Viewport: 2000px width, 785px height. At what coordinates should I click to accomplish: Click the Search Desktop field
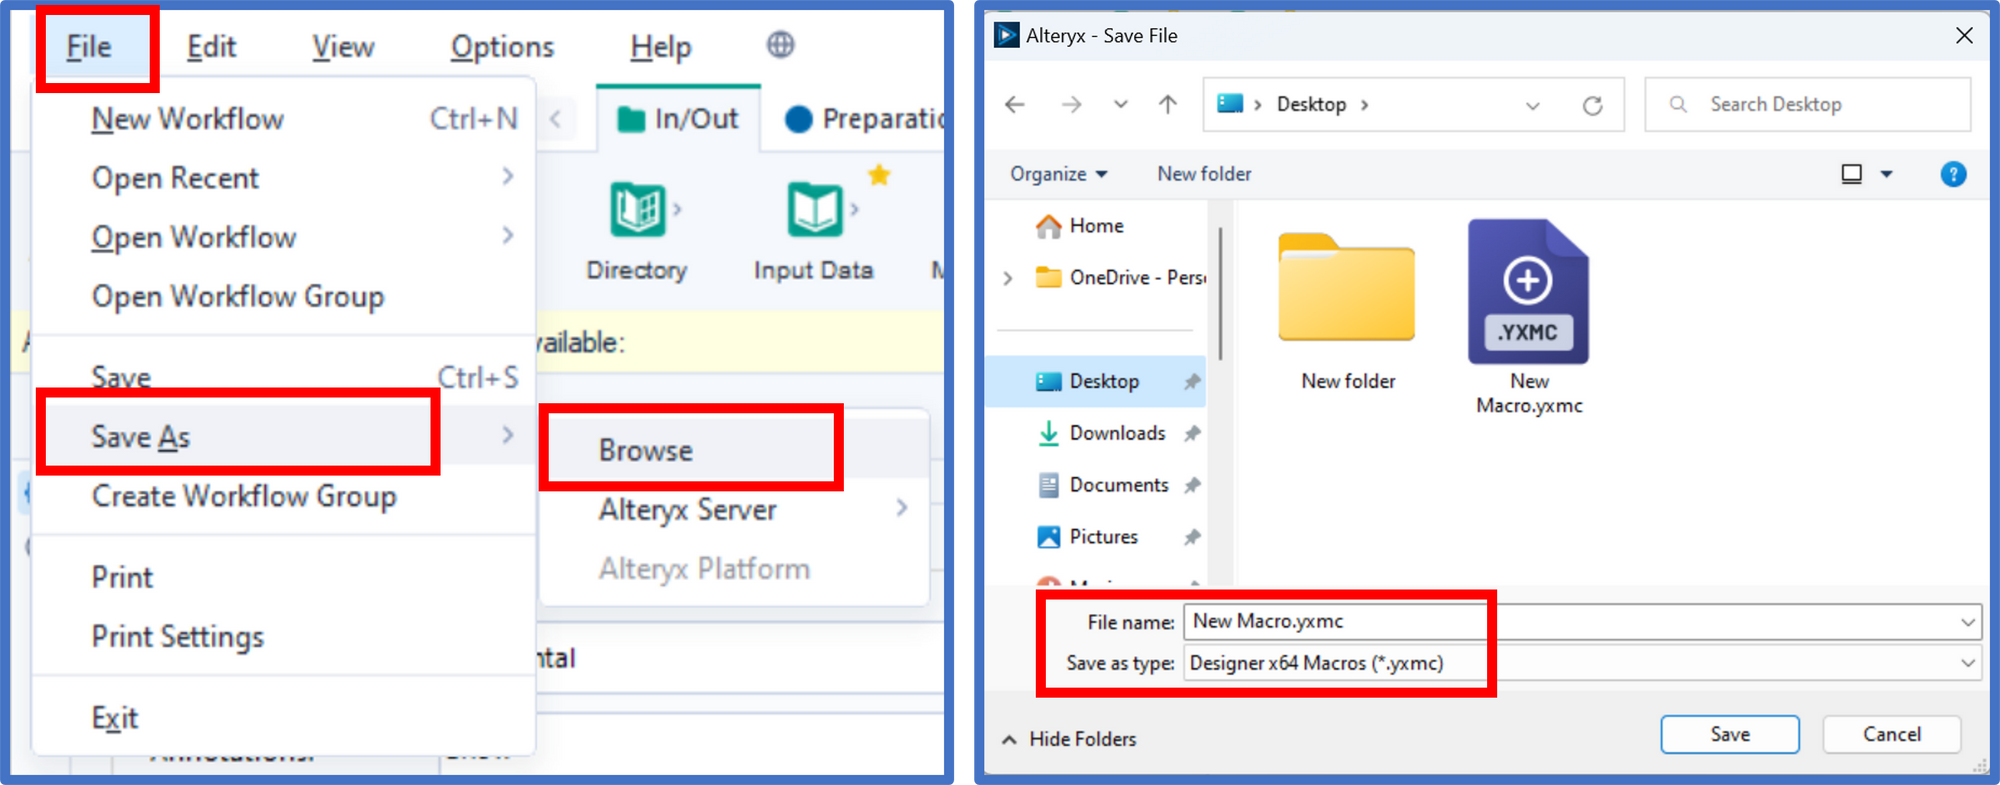point(1808,104)
